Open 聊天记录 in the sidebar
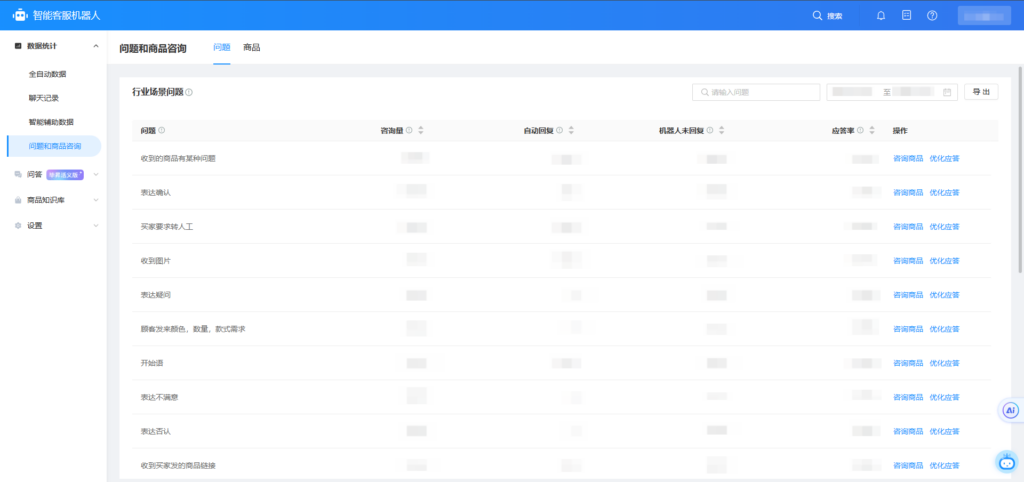Screen dimensions: 1024x482 44,98
